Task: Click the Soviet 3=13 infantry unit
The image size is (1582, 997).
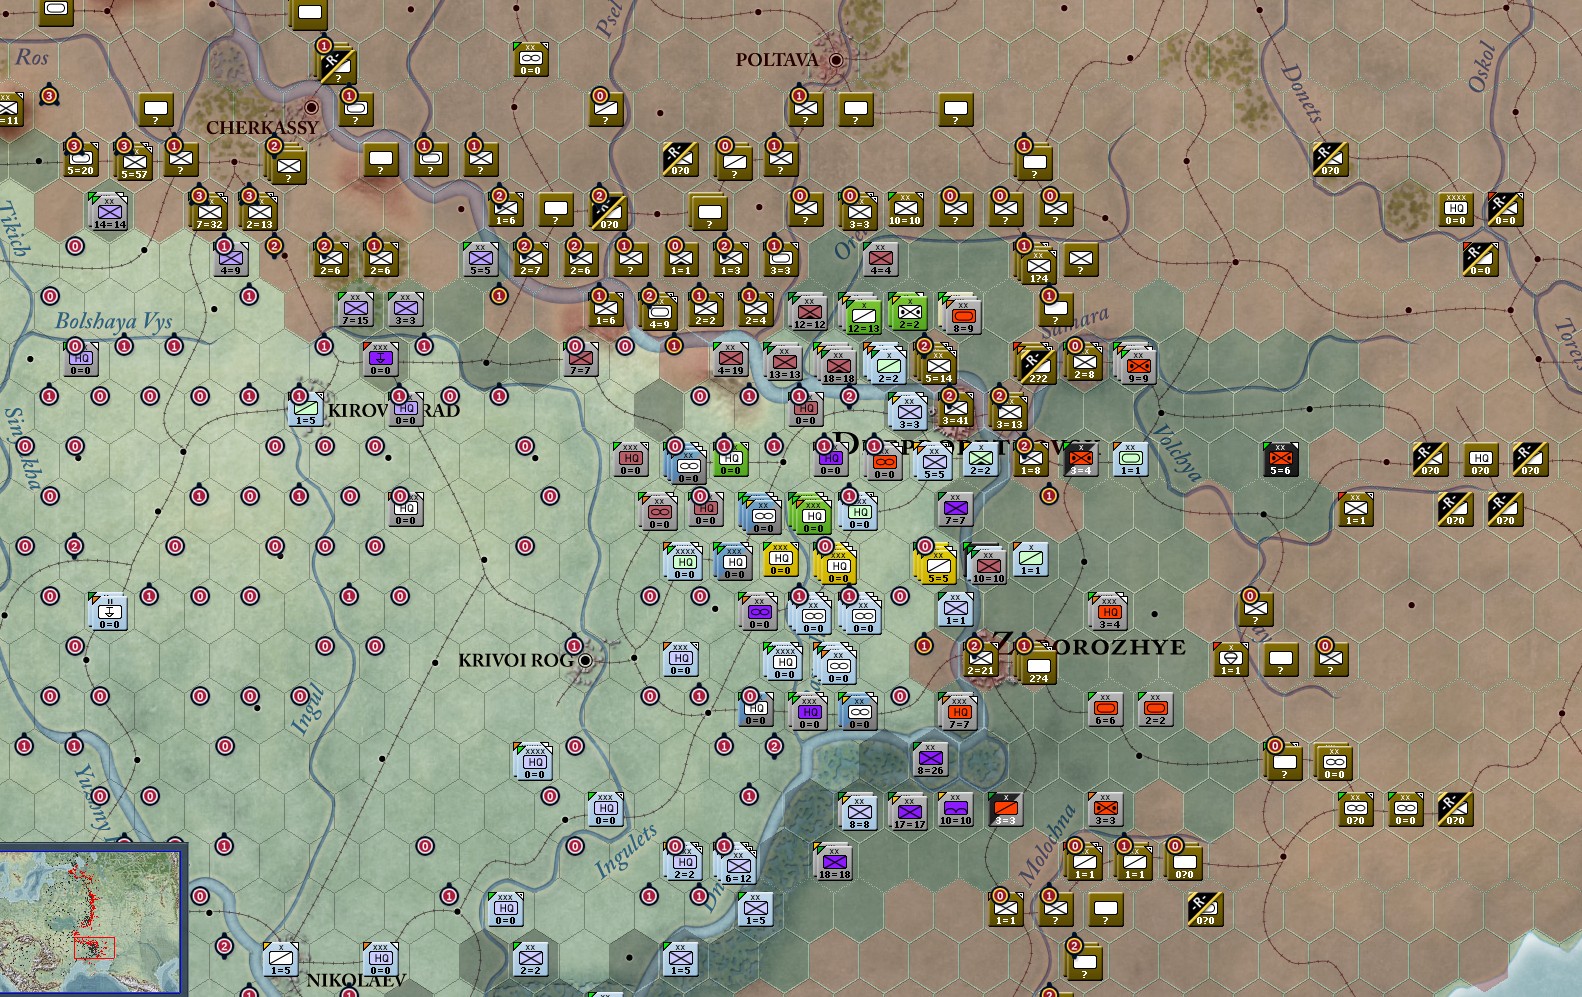Action: [x=1009, y=412]
